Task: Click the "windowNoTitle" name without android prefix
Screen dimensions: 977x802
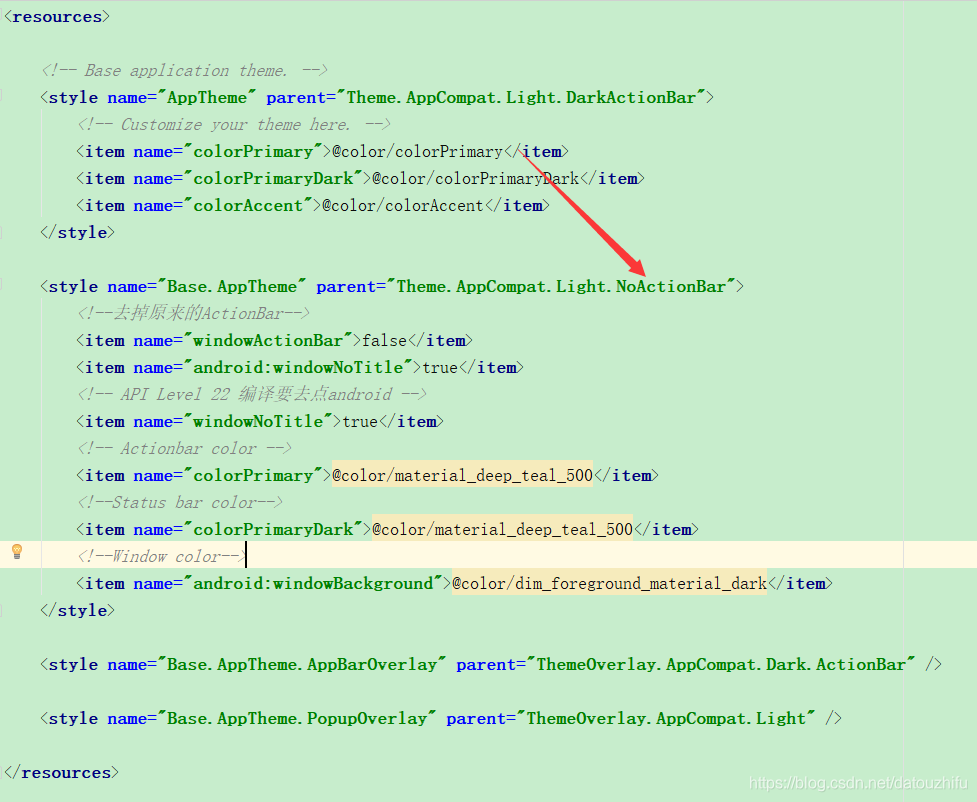Action: (x=258, y=422)
